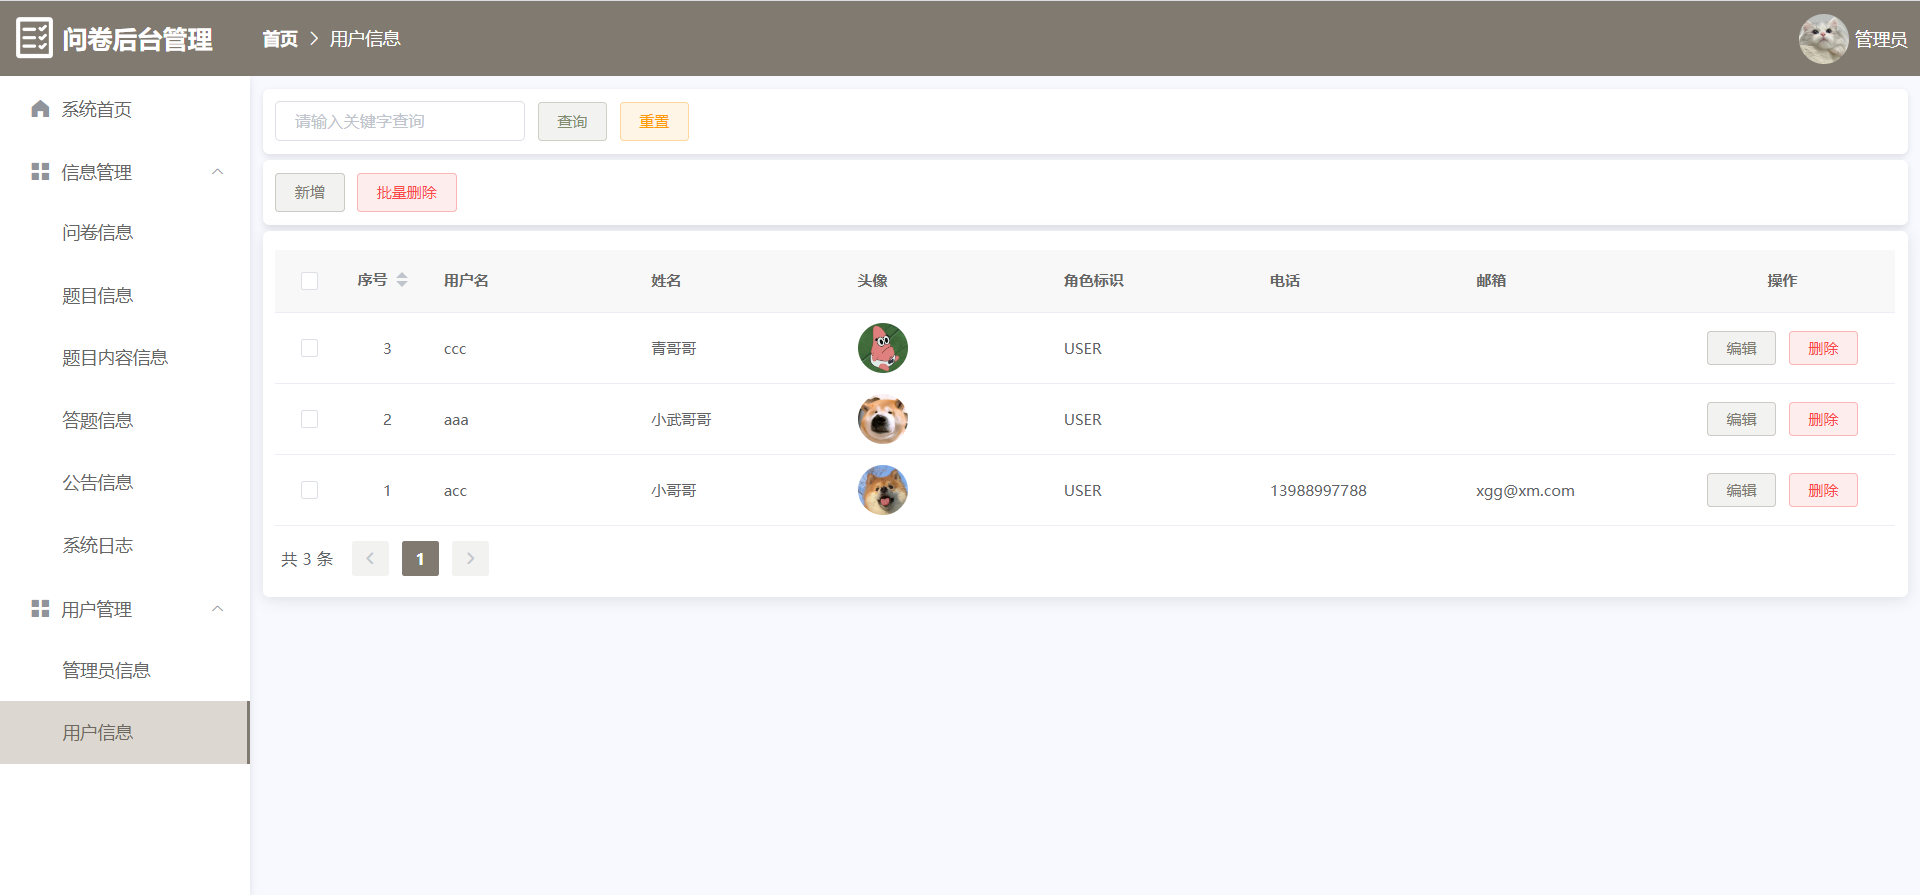The width and height of the screenshot is (1920, 895).
Task: Click the name 小武哥哥 cell
Action: (x=681, y=420)
